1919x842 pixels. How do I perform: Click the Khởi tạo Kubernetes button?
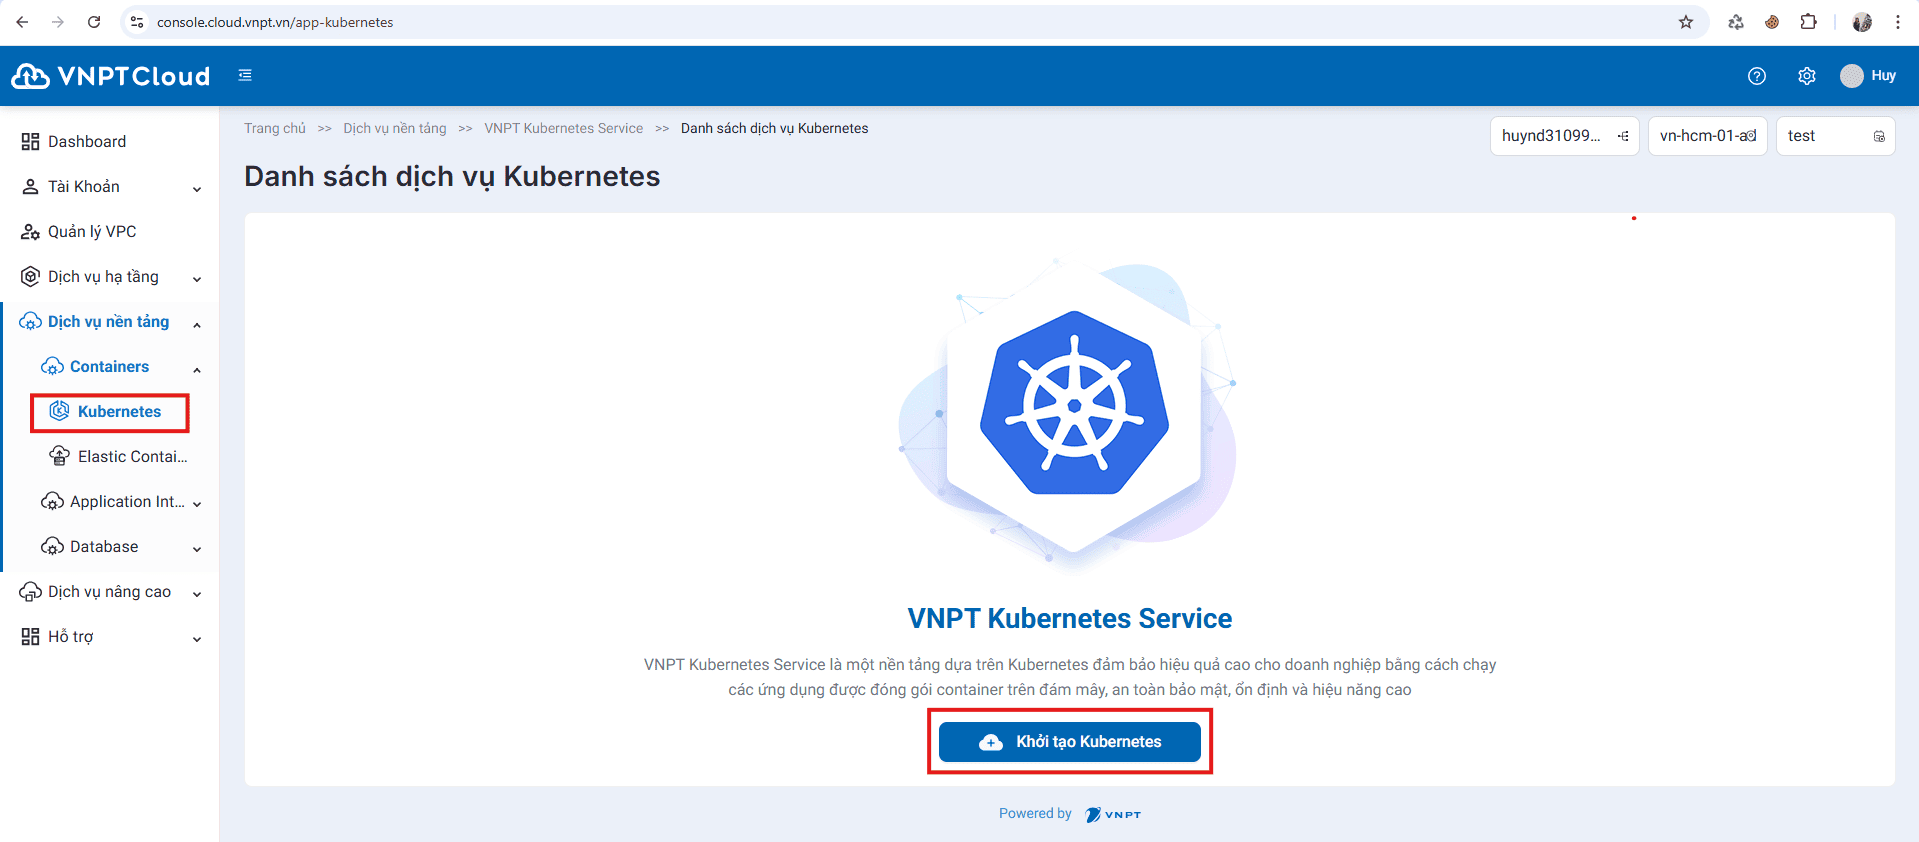[1069, 742]
